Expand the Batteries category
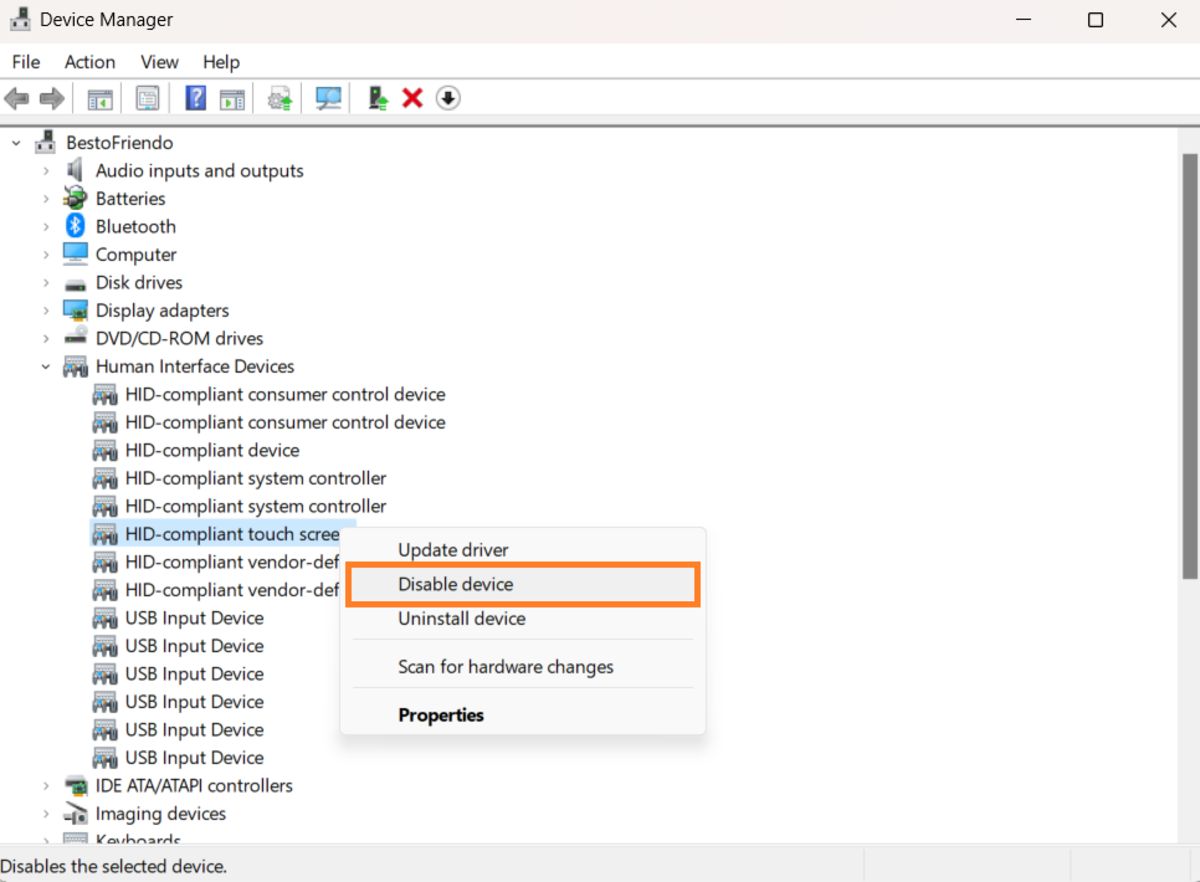Screen dimensions: 1200x882 point(44,198)
